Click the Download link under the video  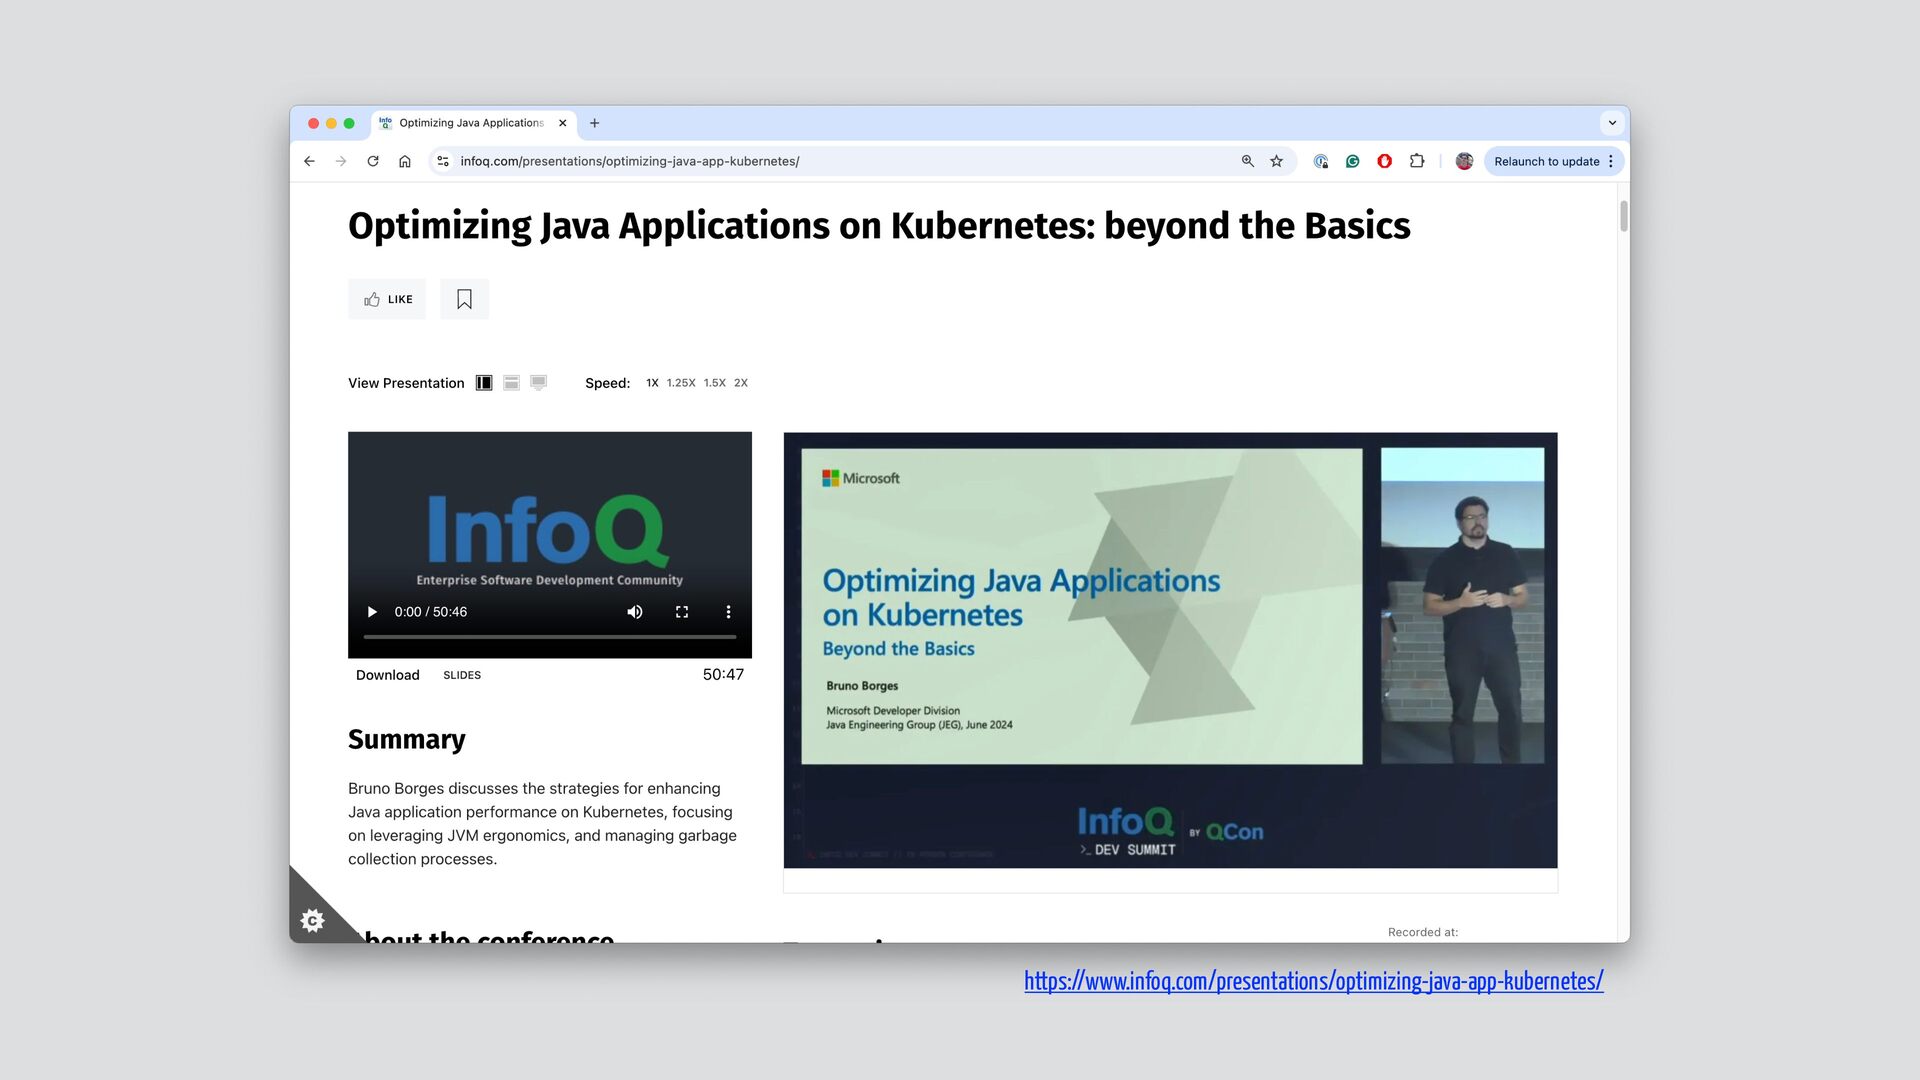[388, 675]
